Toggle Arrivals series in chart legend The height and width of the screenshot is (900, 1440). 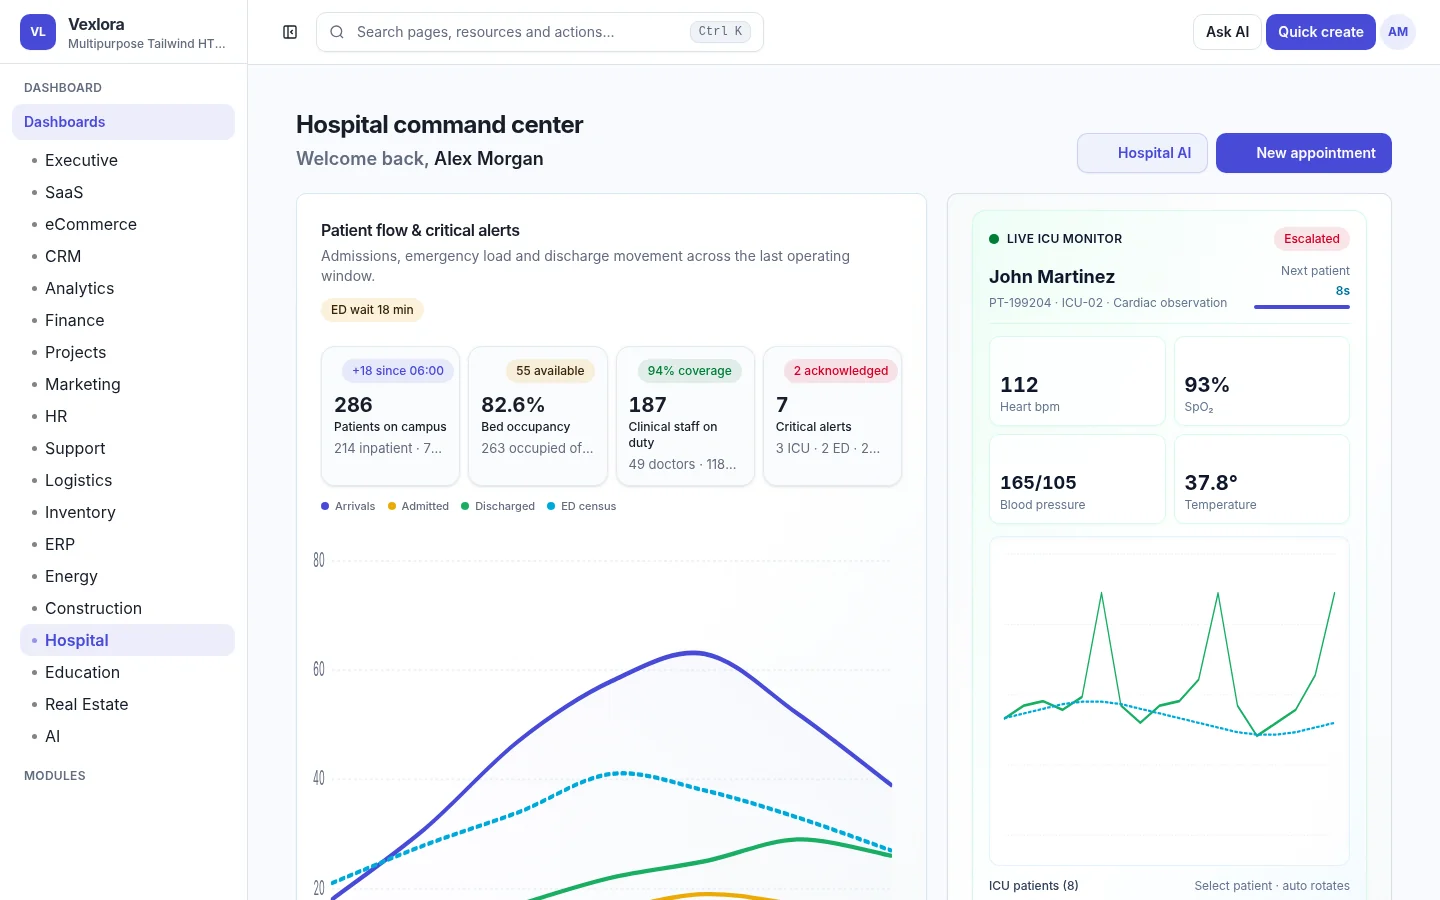tap(348, 506)
